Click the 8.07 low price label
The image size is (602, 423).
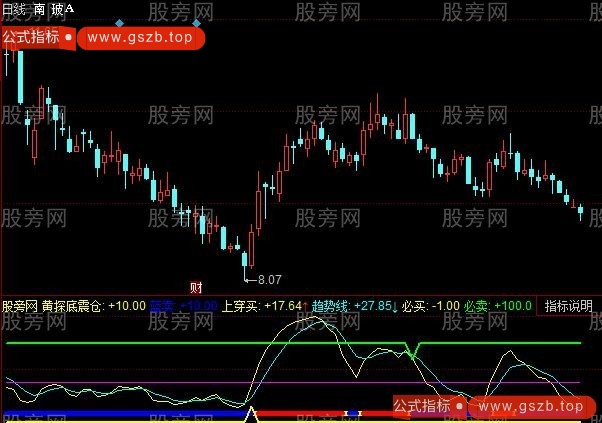click(269, 280)
